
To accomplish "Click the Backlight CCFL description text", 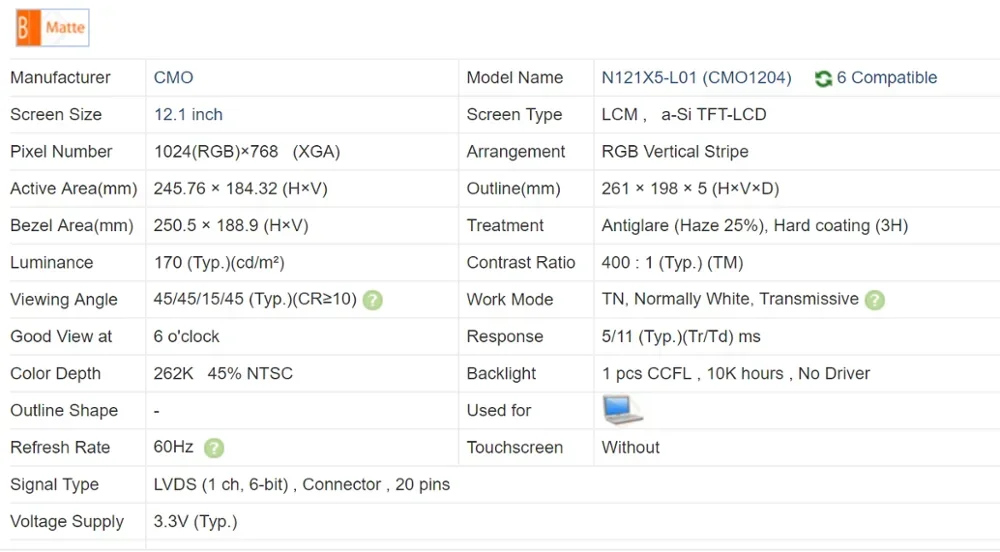I will (735, 374).
